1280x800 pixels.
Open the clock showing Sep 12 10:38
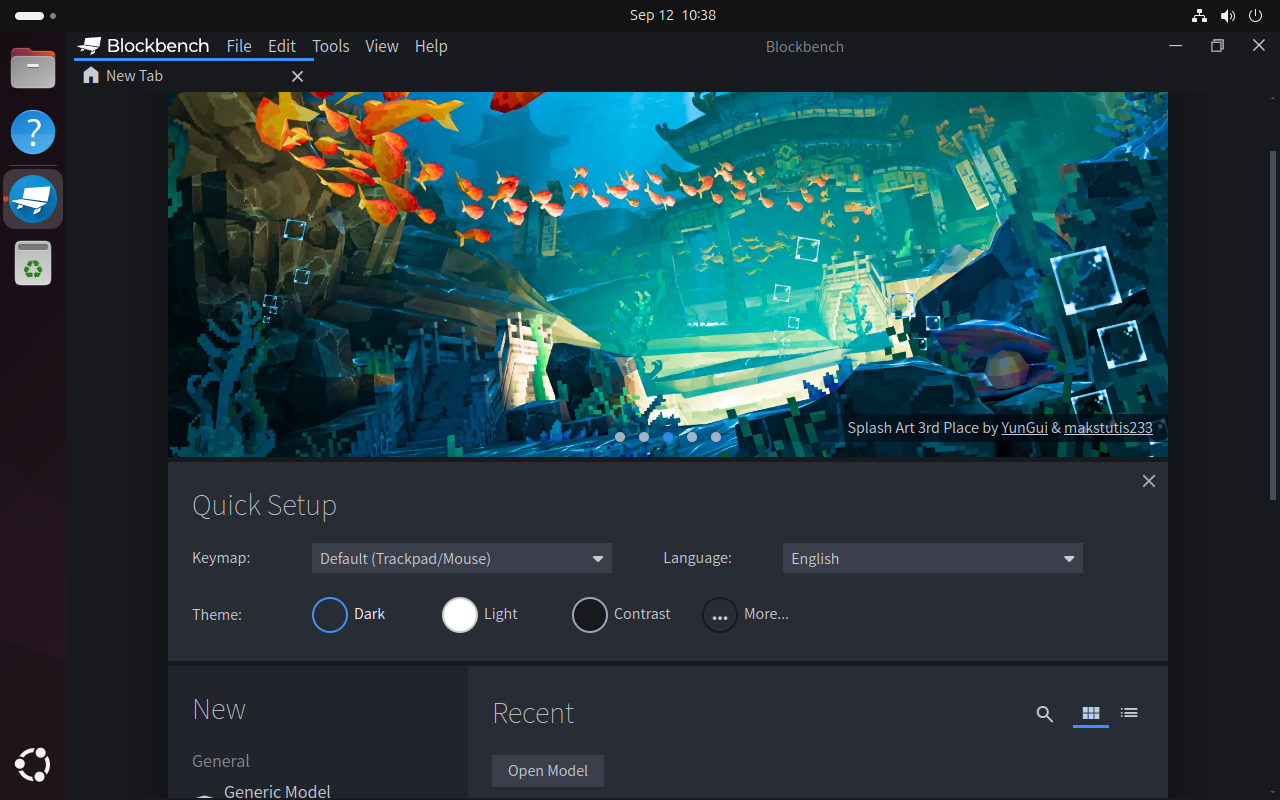click(673, 15)
